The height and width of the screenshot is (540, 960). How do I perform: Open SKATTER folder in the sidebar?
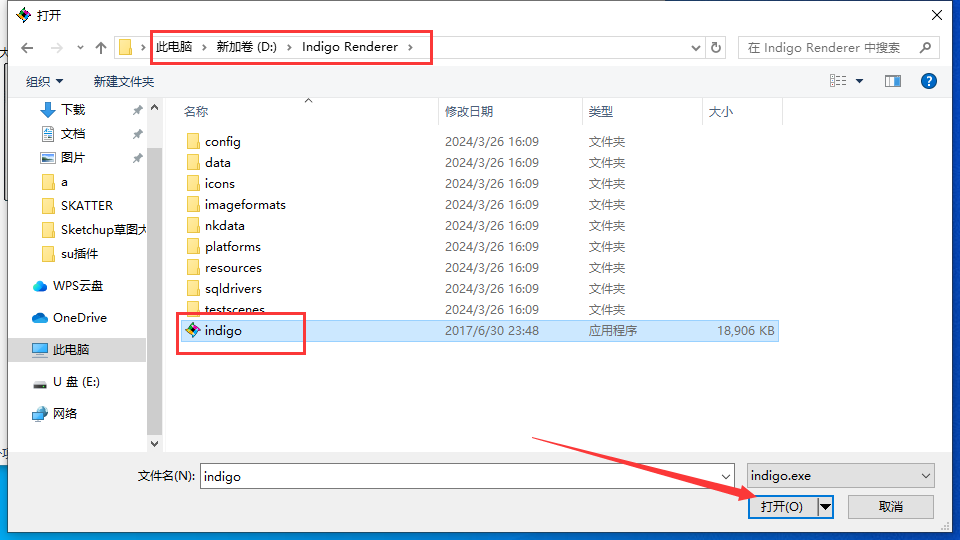click(x=86, y=206)
